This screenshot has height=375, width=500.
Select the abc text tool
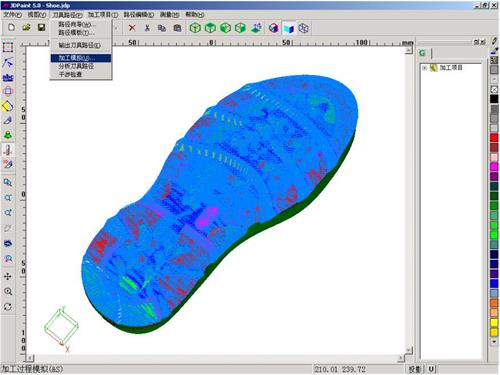coord(8,78)
